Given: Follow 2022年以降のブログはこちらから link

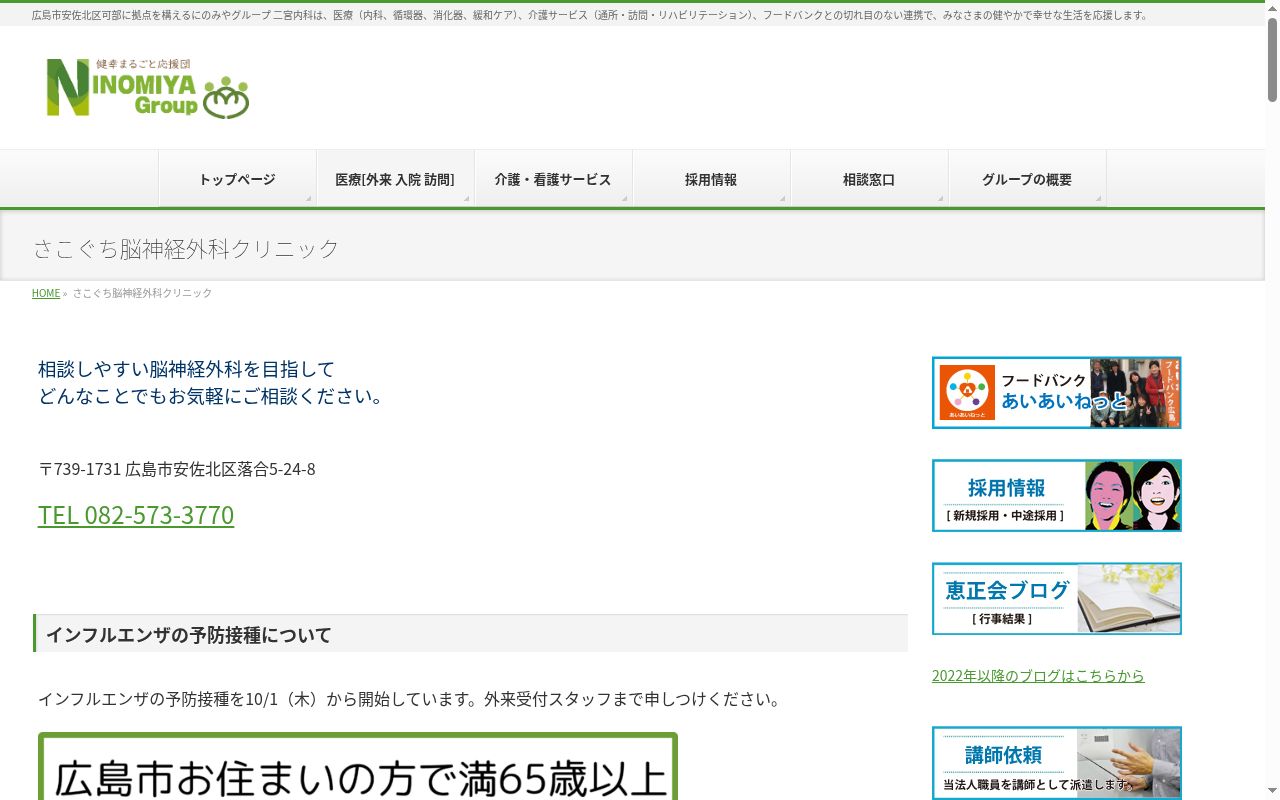Looking at the screenshot, I should point(1038,676).
